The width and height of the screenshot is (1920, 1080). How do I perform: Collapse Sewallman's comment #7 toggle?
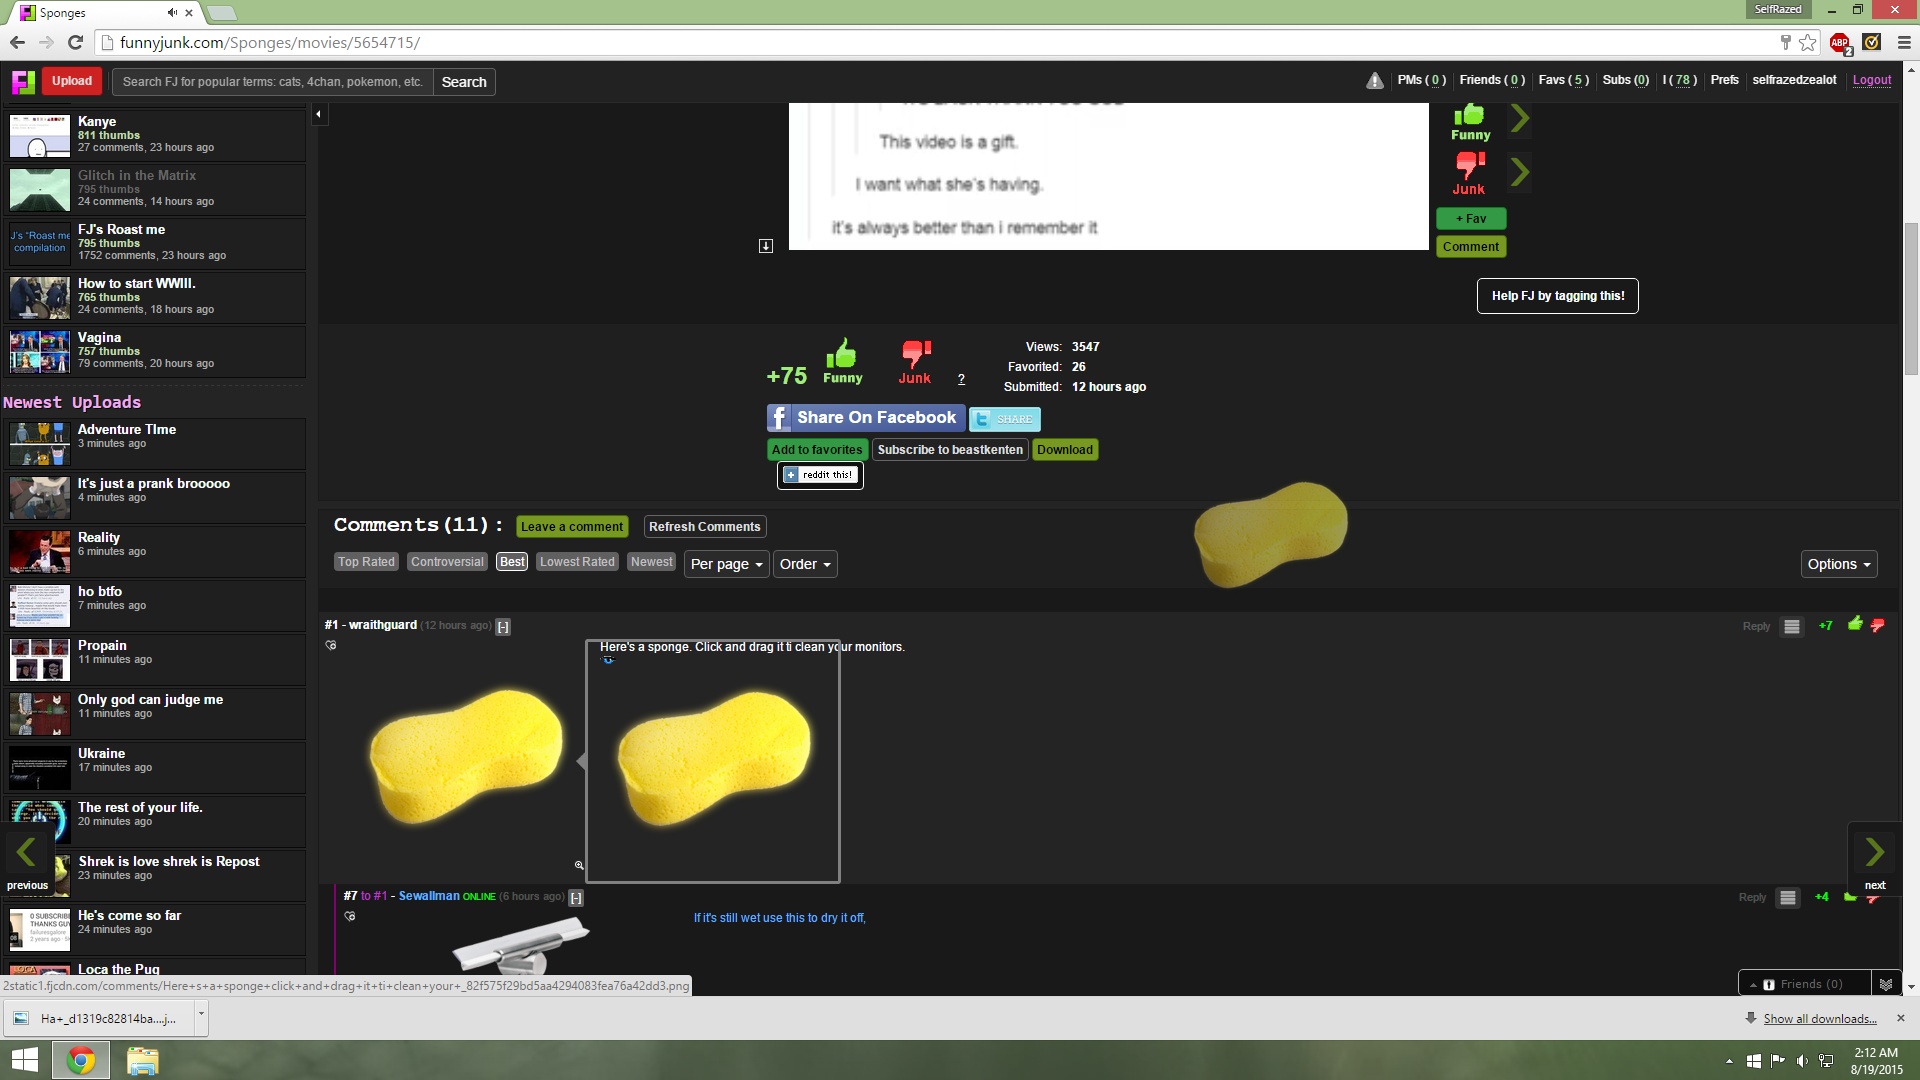pyautogui.click(x=576, y=898)
